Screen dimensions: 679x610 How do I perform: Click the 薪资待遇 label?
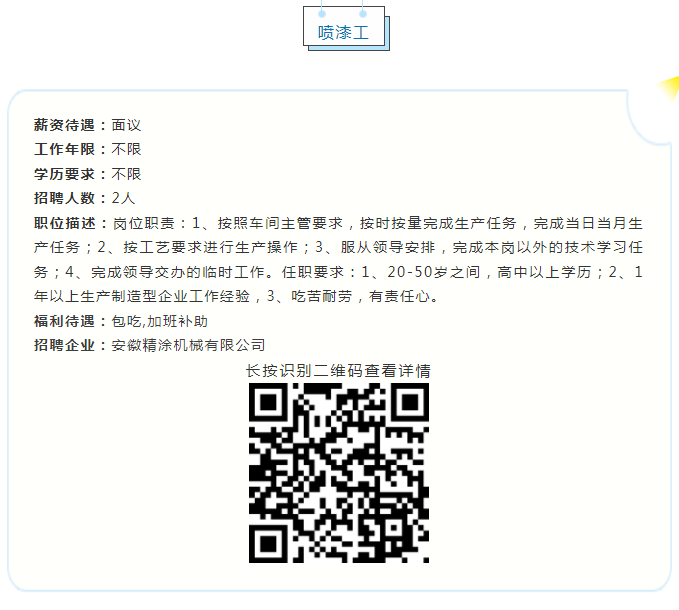[64, 125]
